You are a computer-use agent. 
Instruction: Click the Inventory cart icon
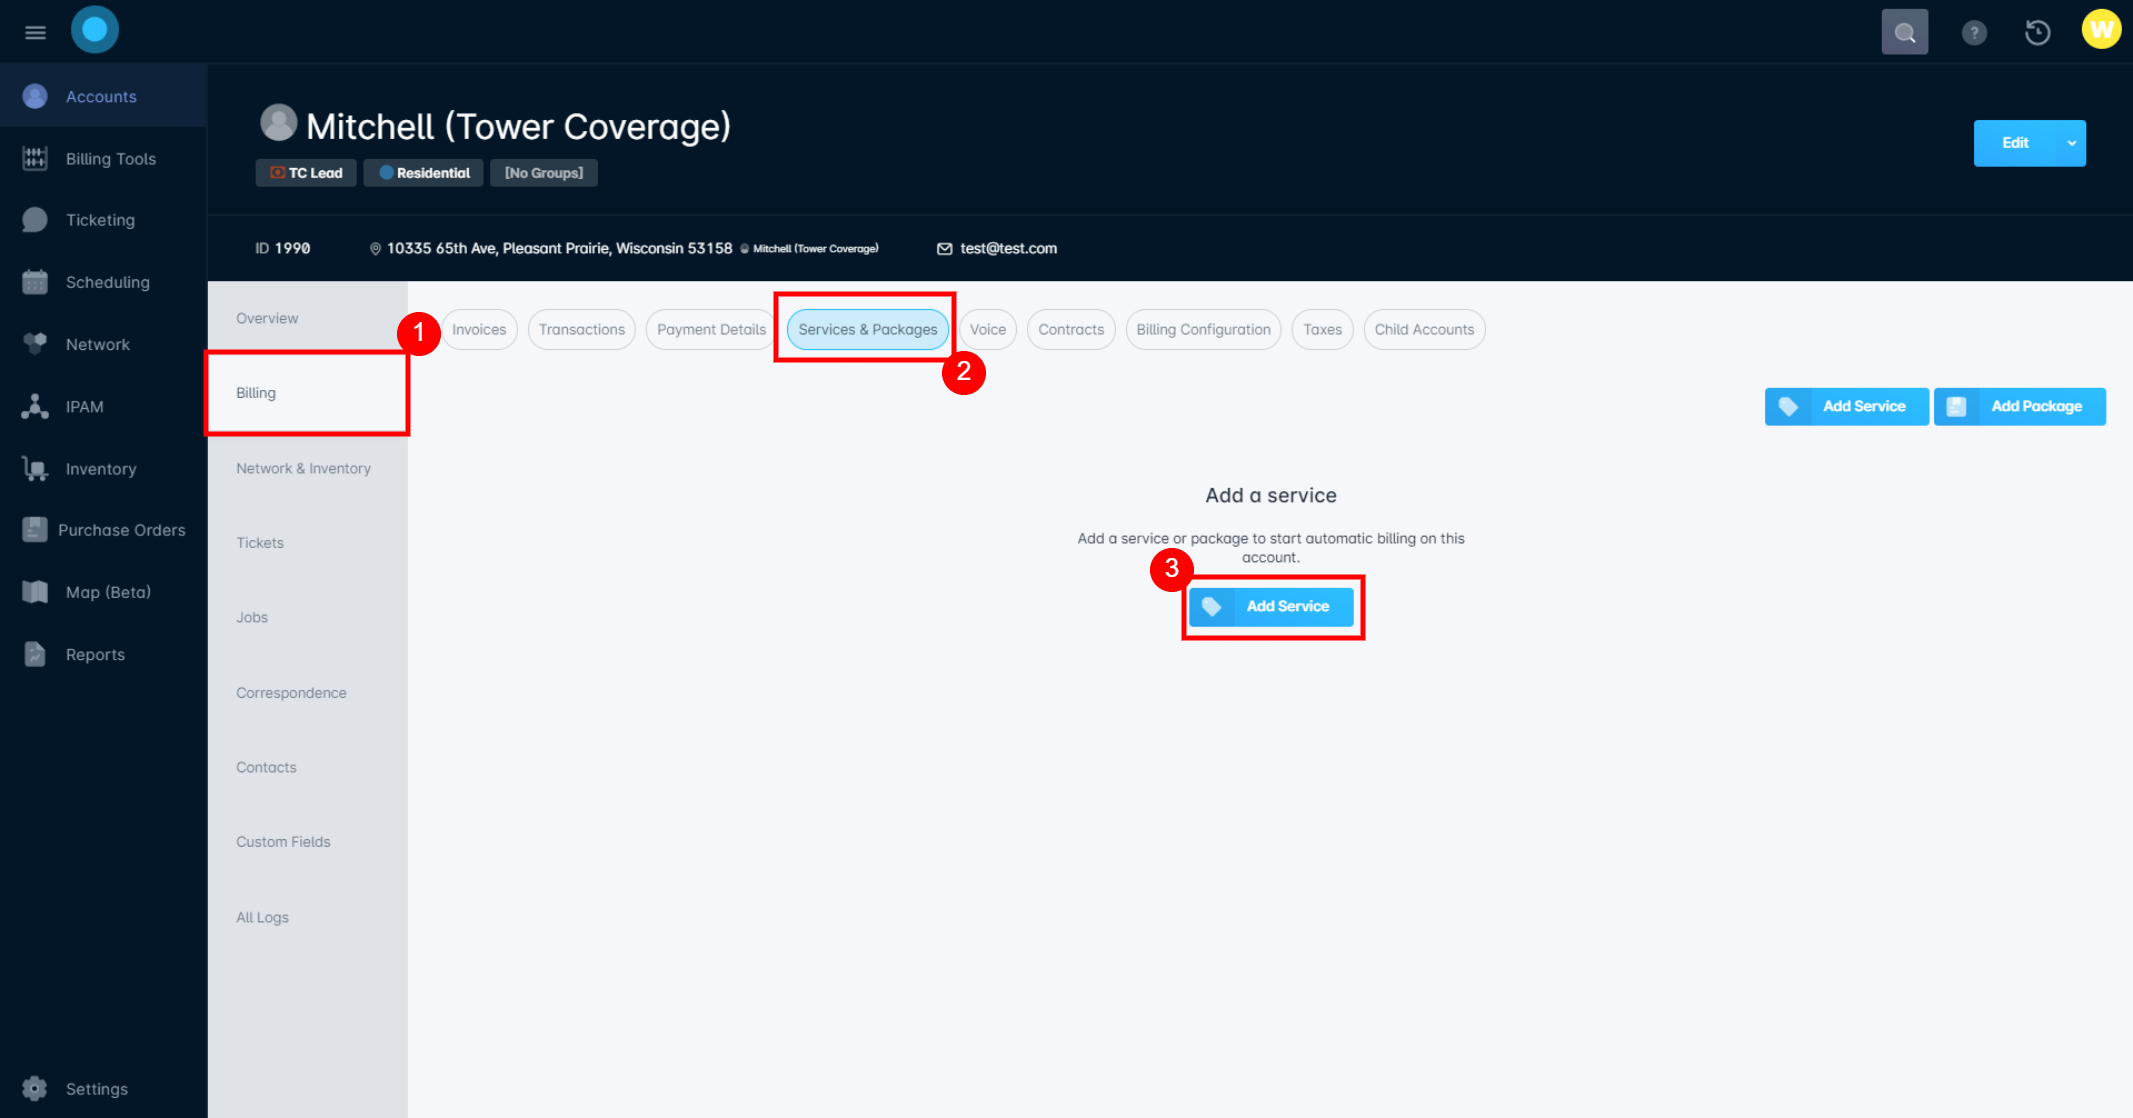tap(35, 468)
